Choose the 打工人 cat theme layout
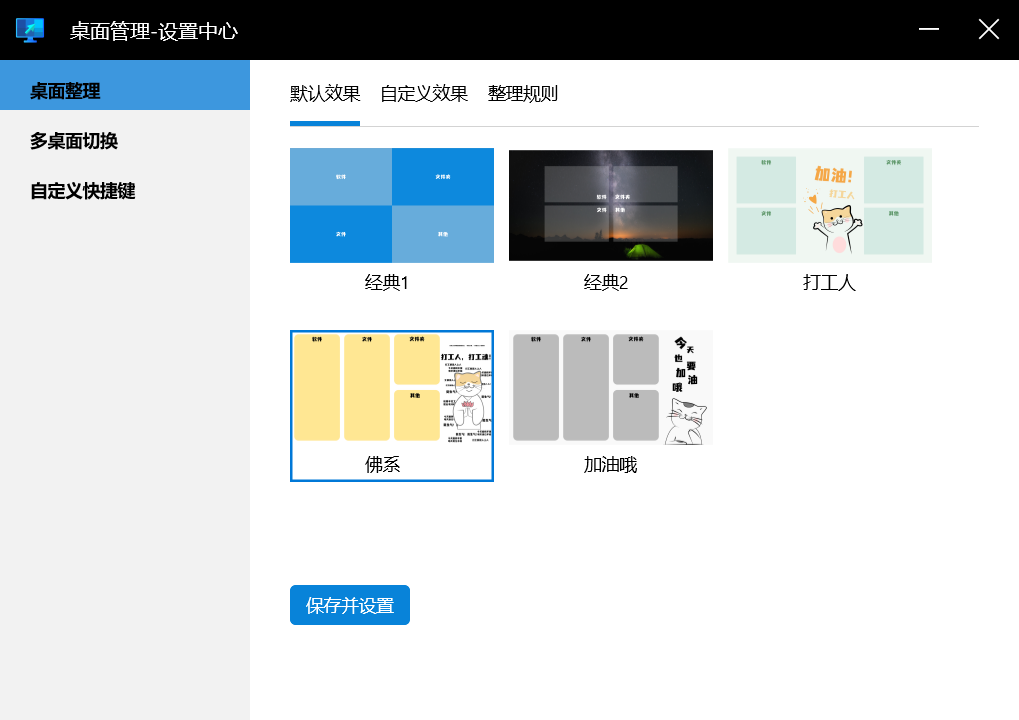The height and width of the screenshot is (720, 1019). tap(829, 205)
